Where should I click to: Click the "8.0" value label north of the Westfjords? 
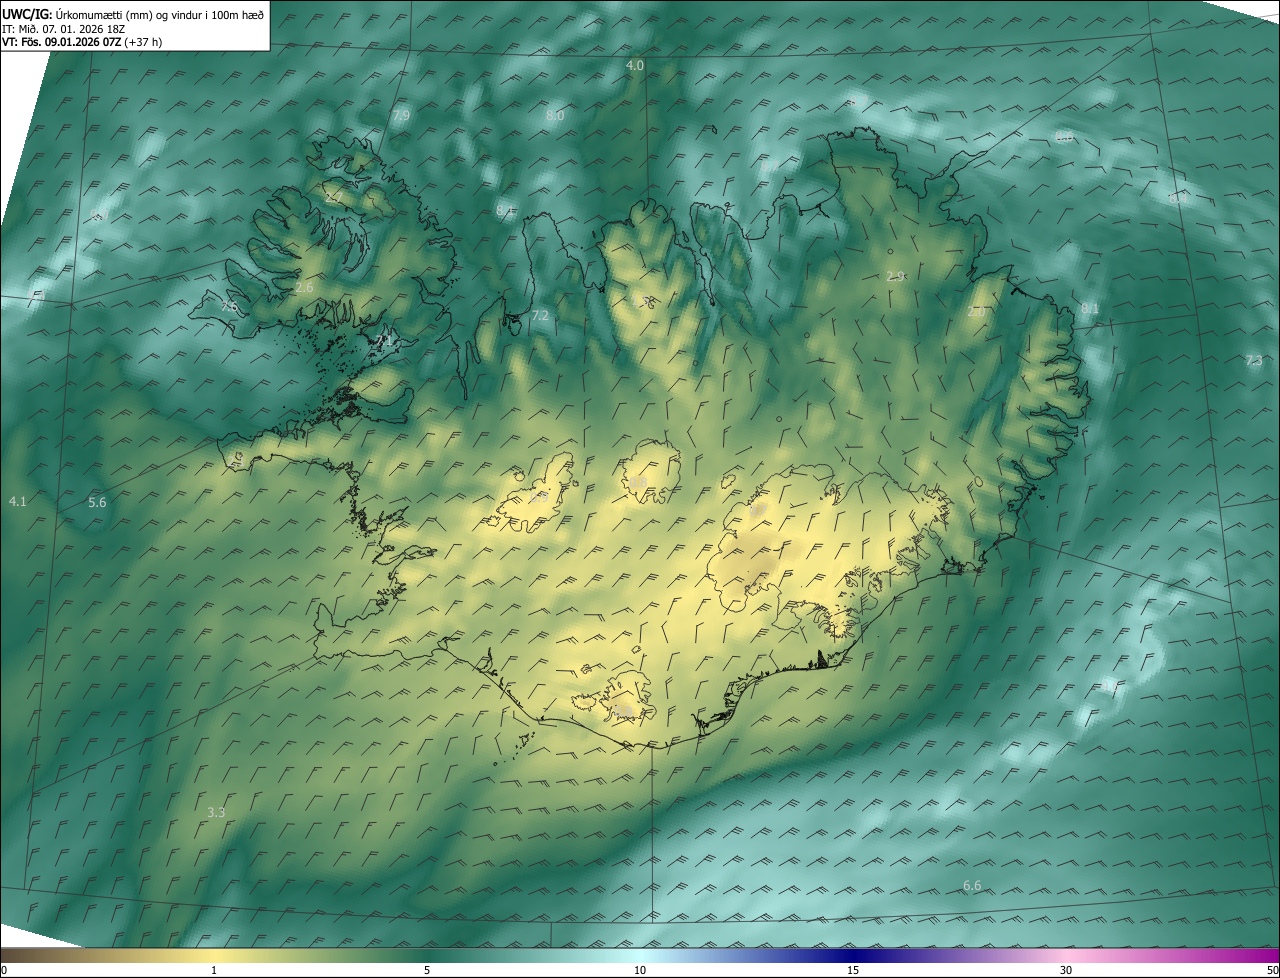tap(555, 116)
